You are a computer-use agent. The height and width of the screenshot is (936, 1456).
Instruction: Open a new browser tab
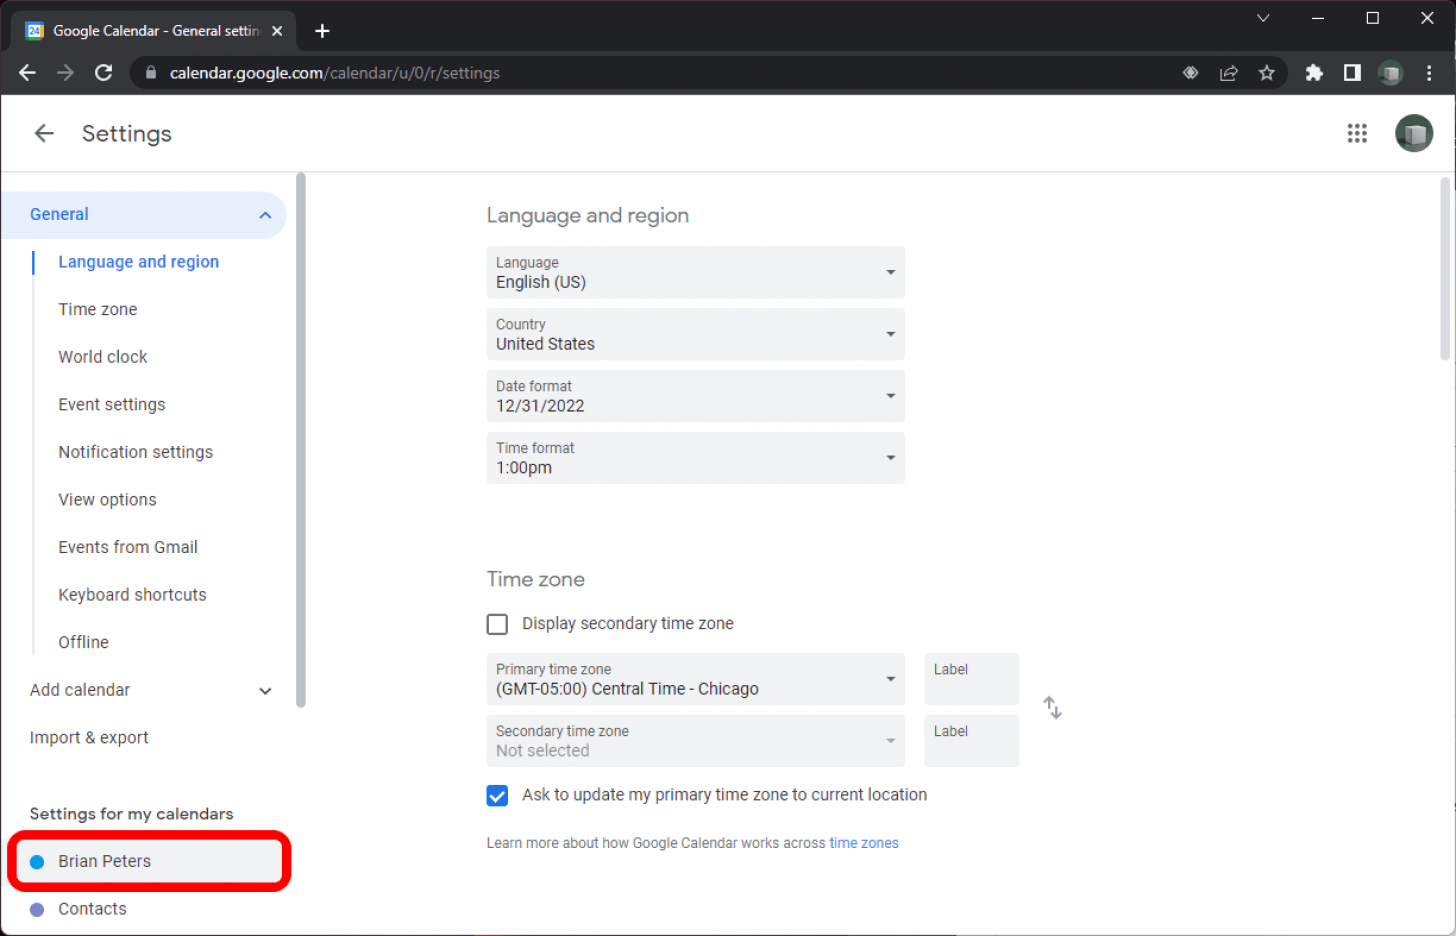tap(322, 31)
